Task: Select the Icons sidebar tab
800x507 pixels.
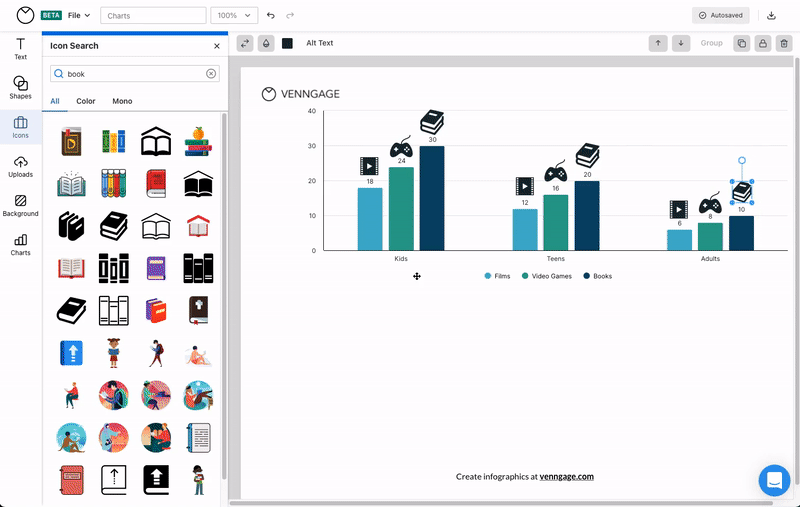Action: coord(20,127)
